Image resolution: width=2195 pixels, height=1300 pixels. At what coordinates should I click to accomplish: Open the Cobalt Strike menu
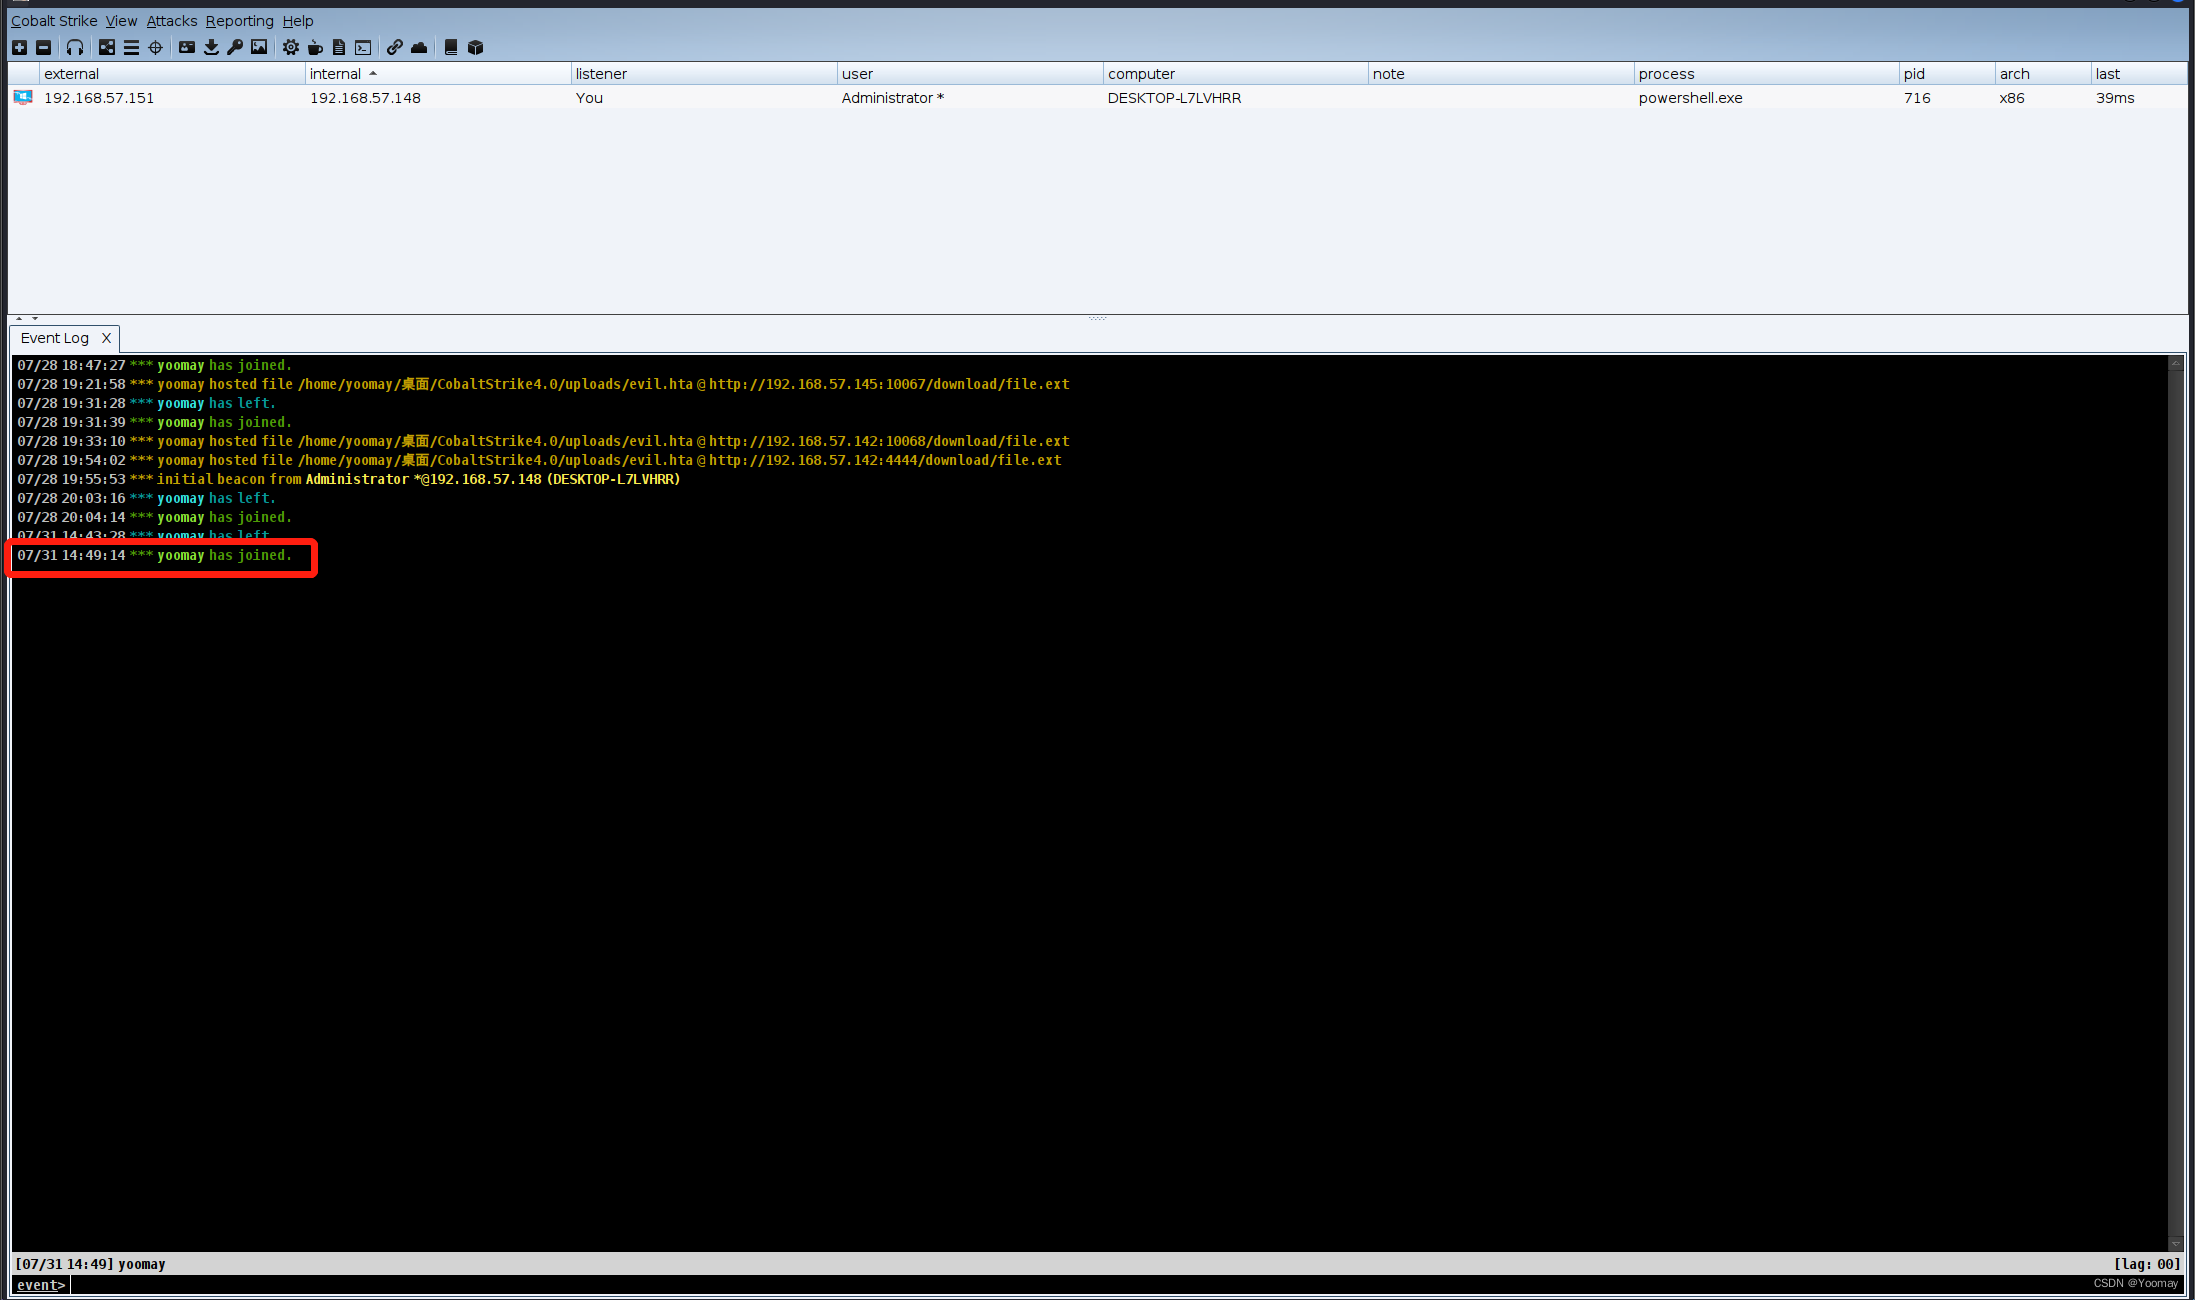pyautogui.click(x=54, y=21)
